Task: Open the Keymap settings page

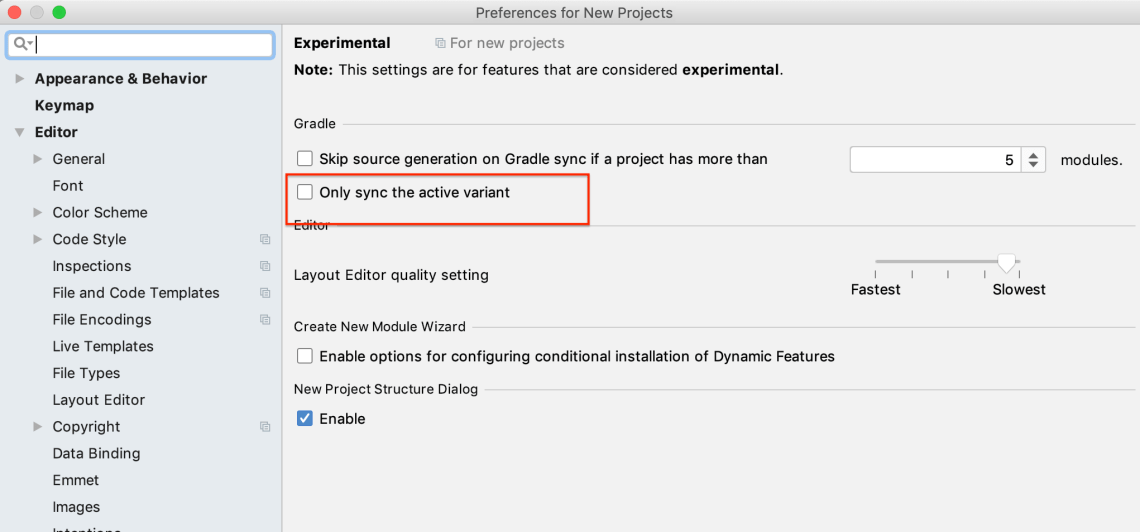Action: pos(64,105)
